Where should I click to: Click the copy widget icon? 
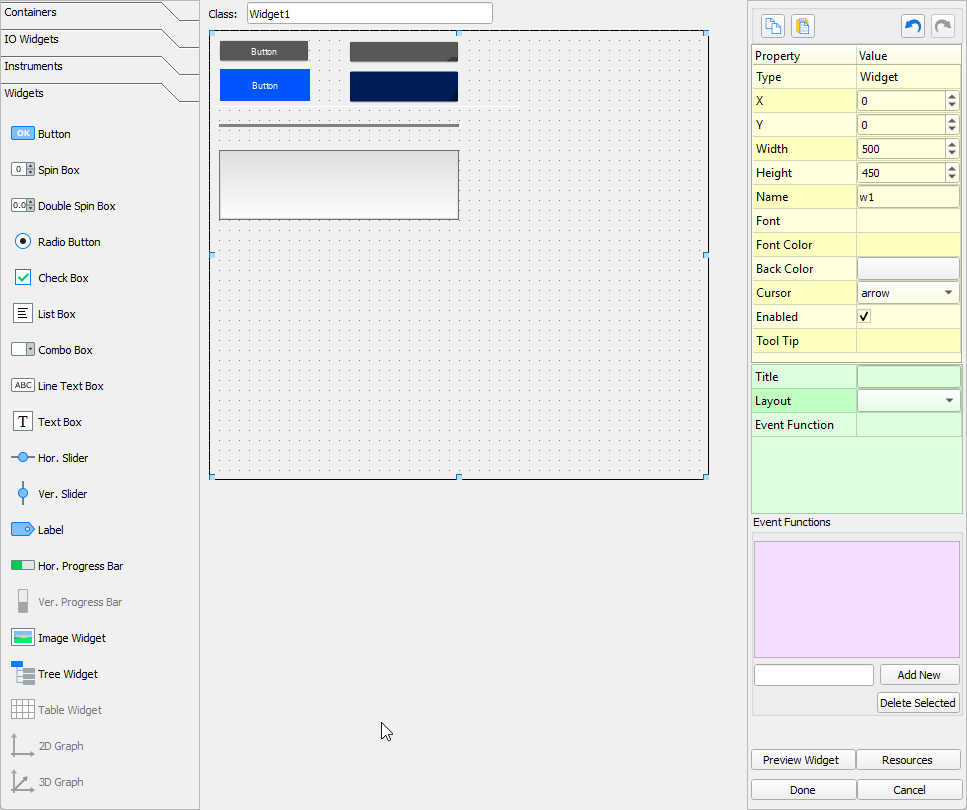(772, 25)
